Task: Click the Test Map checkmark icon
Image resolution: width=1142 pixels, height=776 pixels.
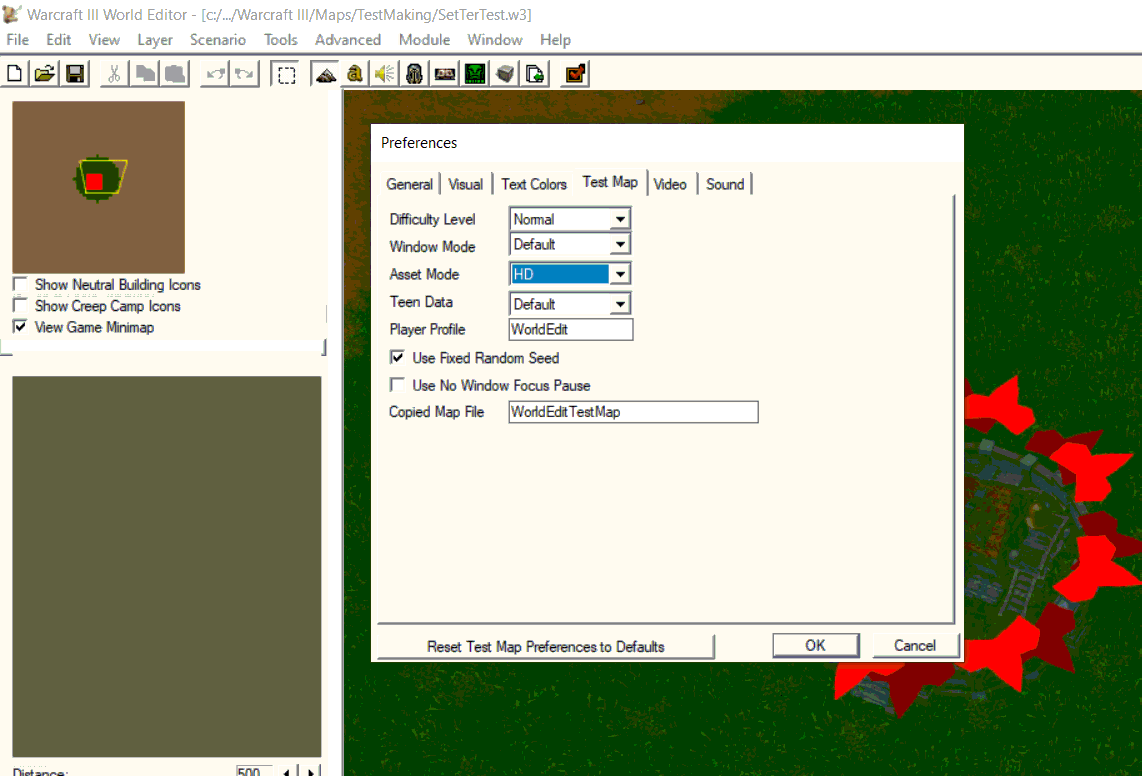Action: (x=575, y=74)
